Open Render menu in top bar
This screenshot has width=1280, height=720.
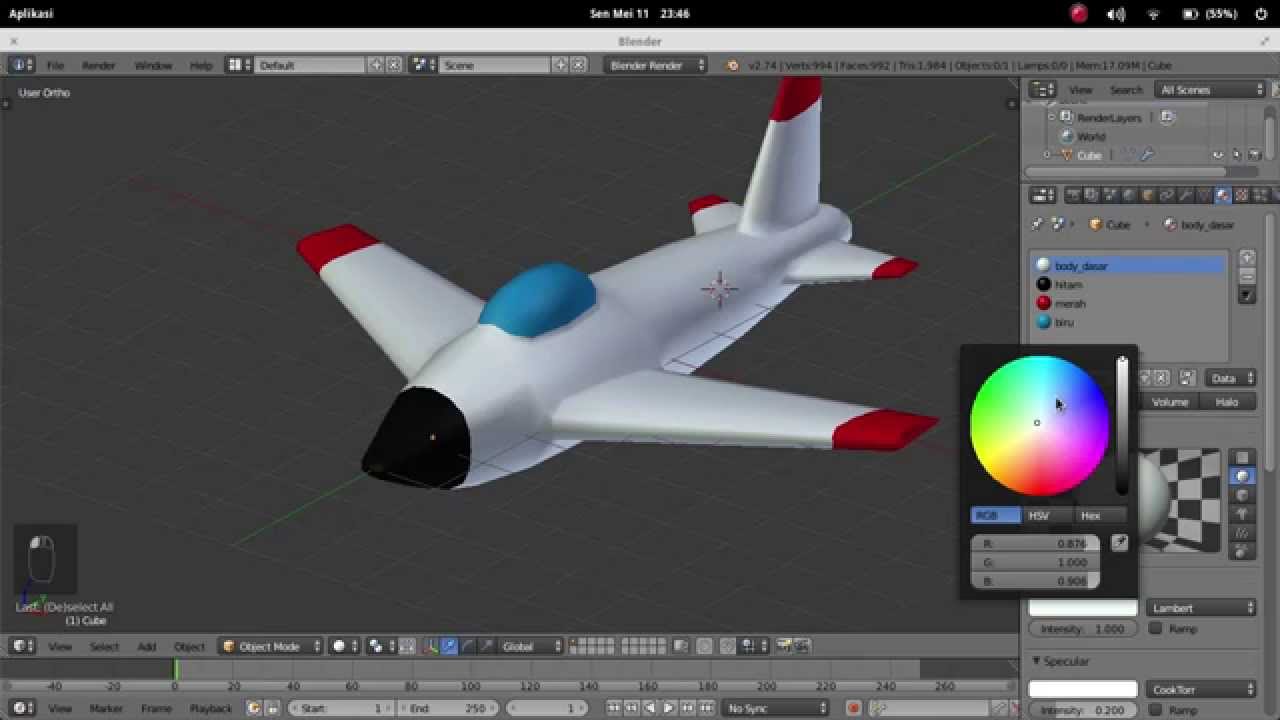98,65
